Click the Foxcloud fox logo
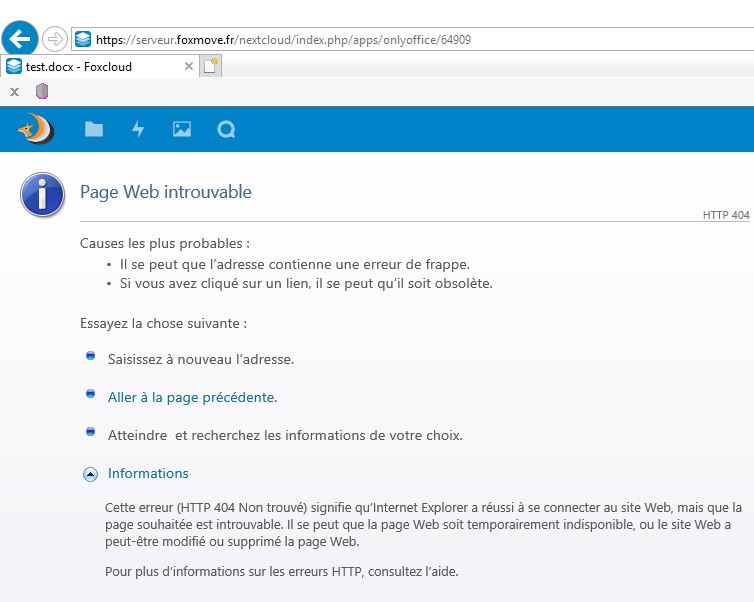Screen dimensions: 754x602 (36, 129)
